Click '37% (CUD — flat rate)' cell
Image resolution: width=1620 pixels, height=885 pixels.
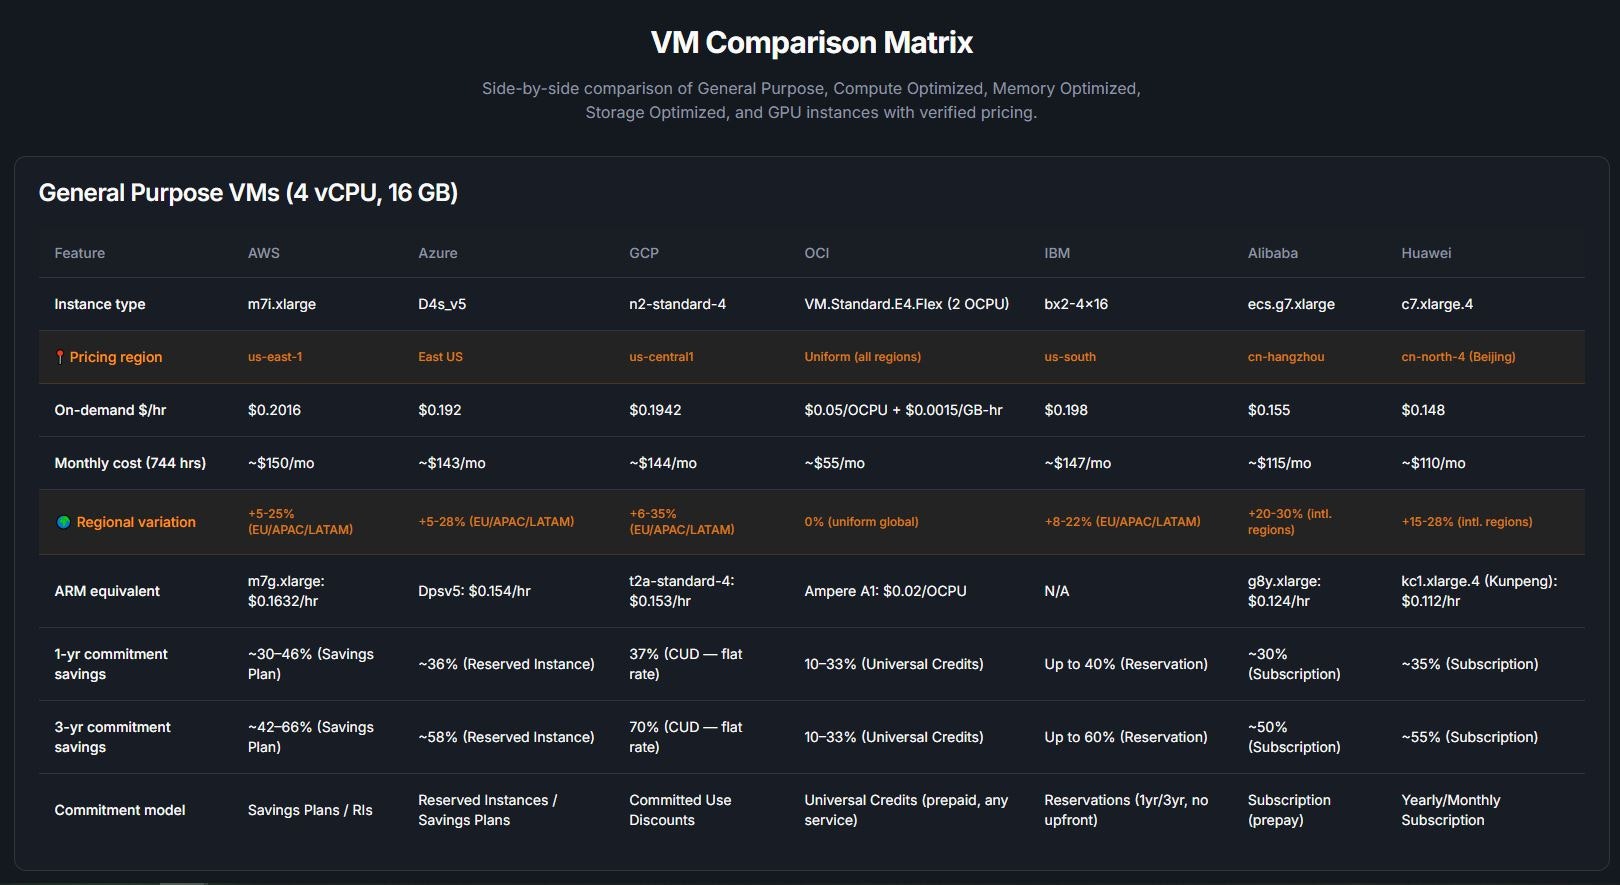pyautogui.click(x=686, y=664)
